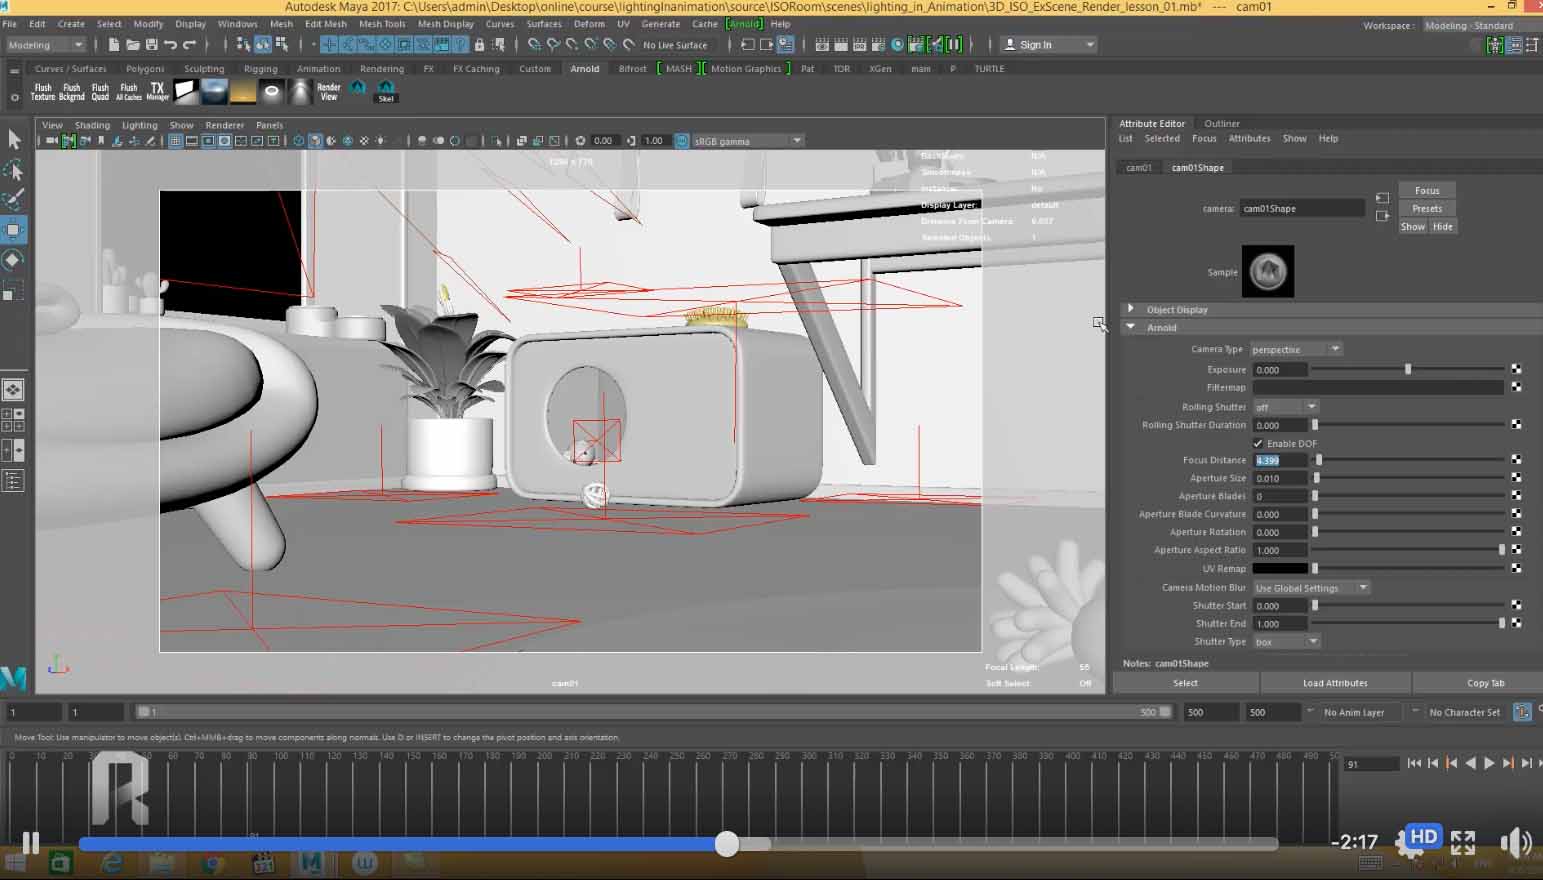Select the Move tool in left toolbox
Image resolution: width=1543 pixels, height=880 pixels.
point(13,230)
